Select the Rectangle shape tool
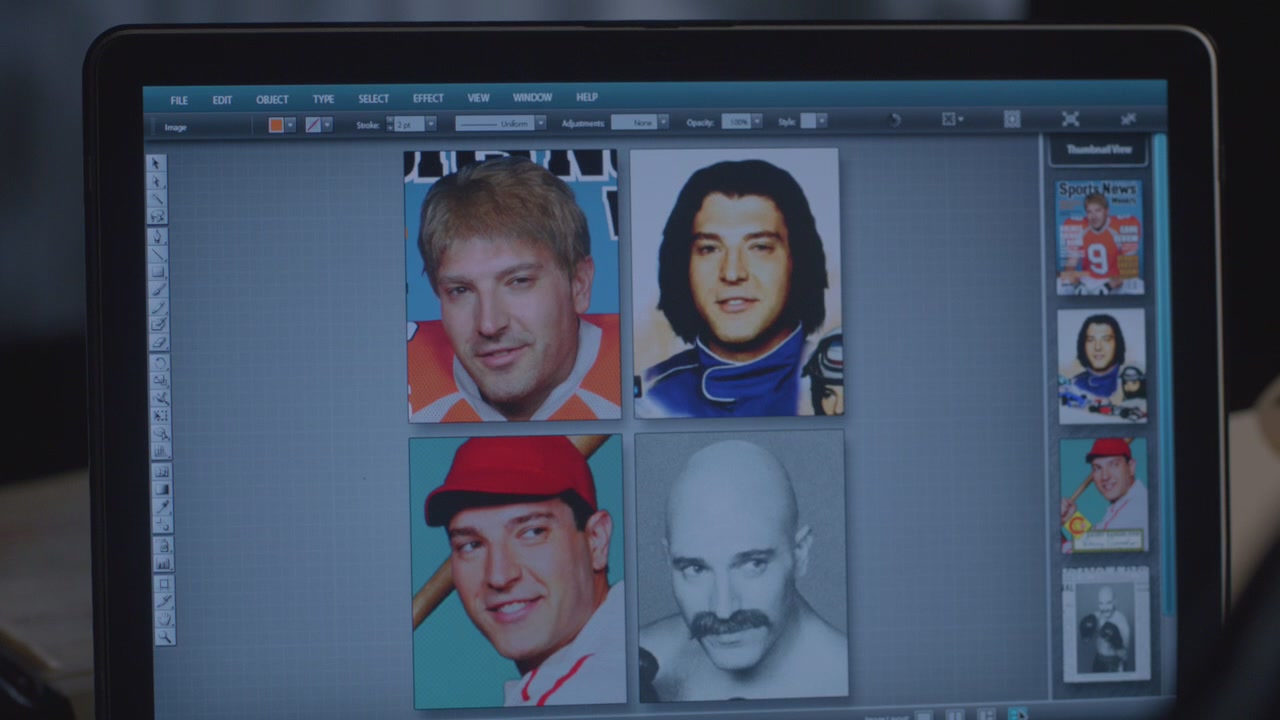Image resolution: width=1280 pixels, height=720 pixels. point(158,272)
